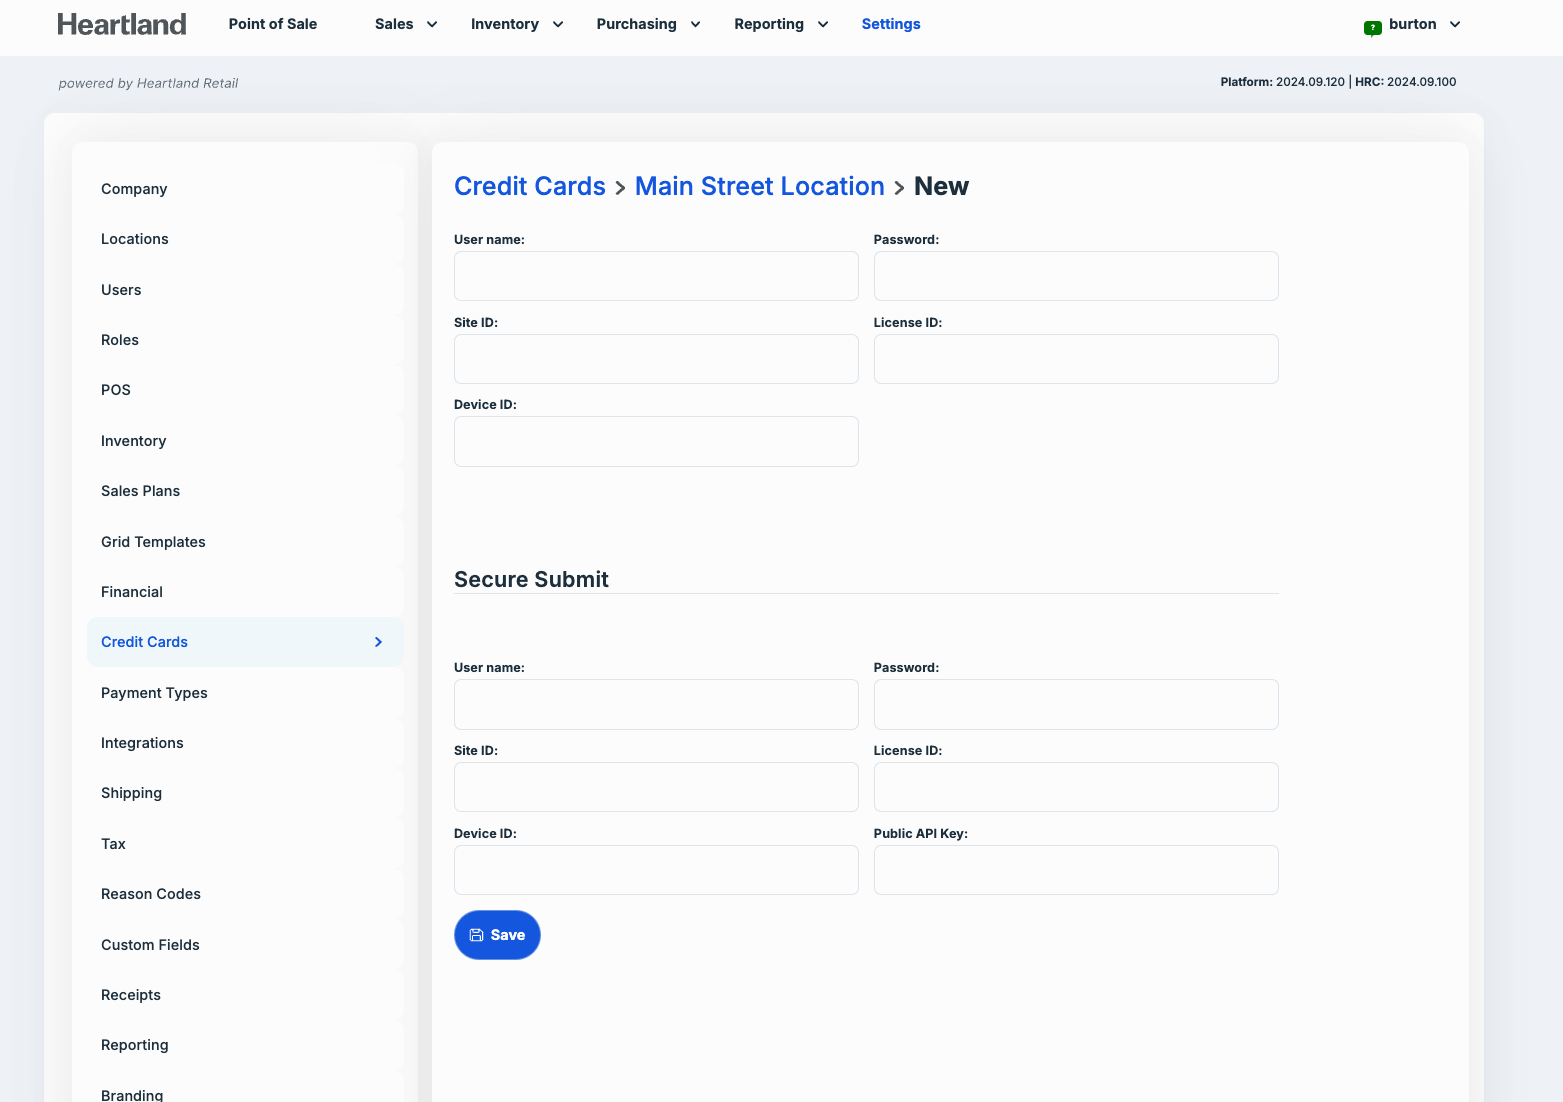Click the Credit Cards breadcrumb link
Screen dimensions: 1563x1102
529,186
